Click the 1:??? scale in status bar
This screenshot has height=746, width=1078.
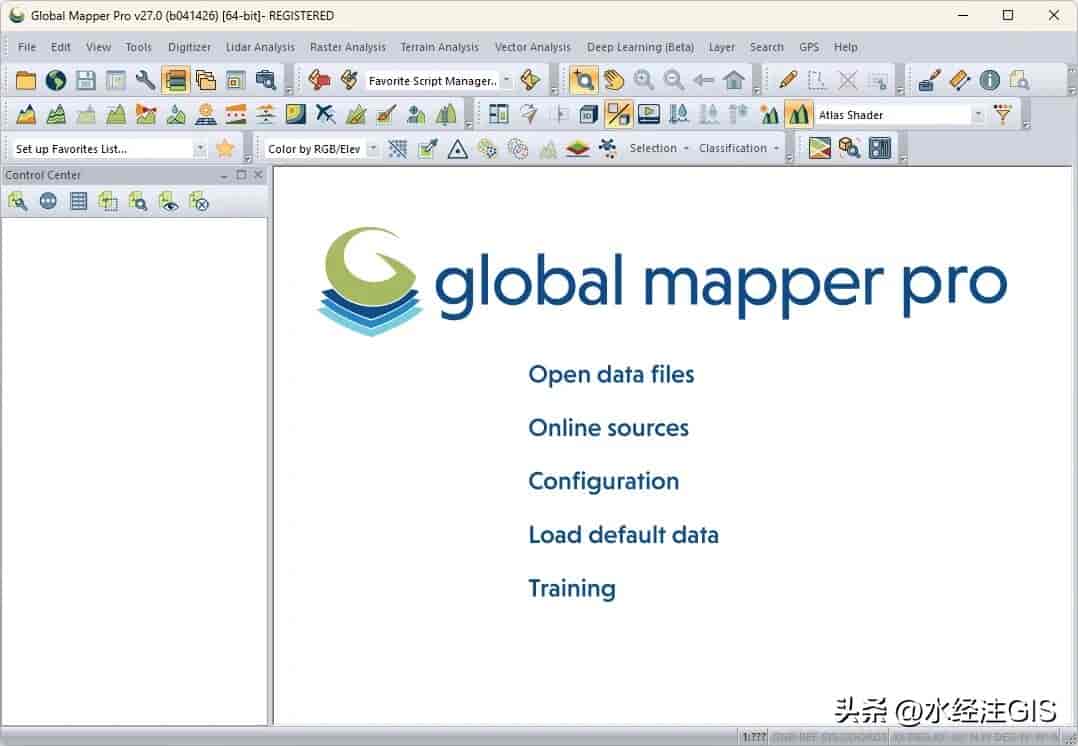[x=754, y=737]
